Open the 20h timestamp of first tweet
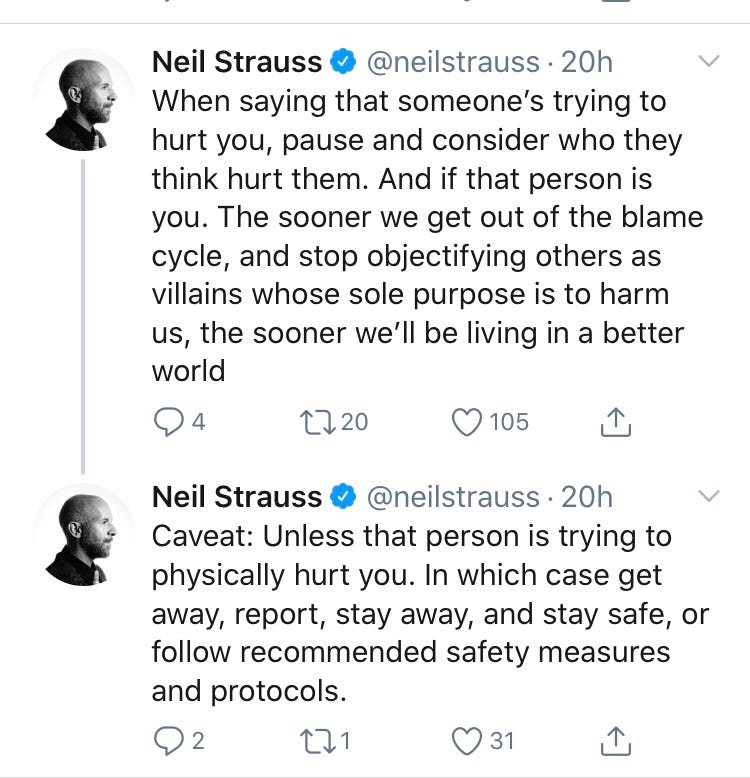The height and width of the screenshot is (778, 750). point(587,62)
